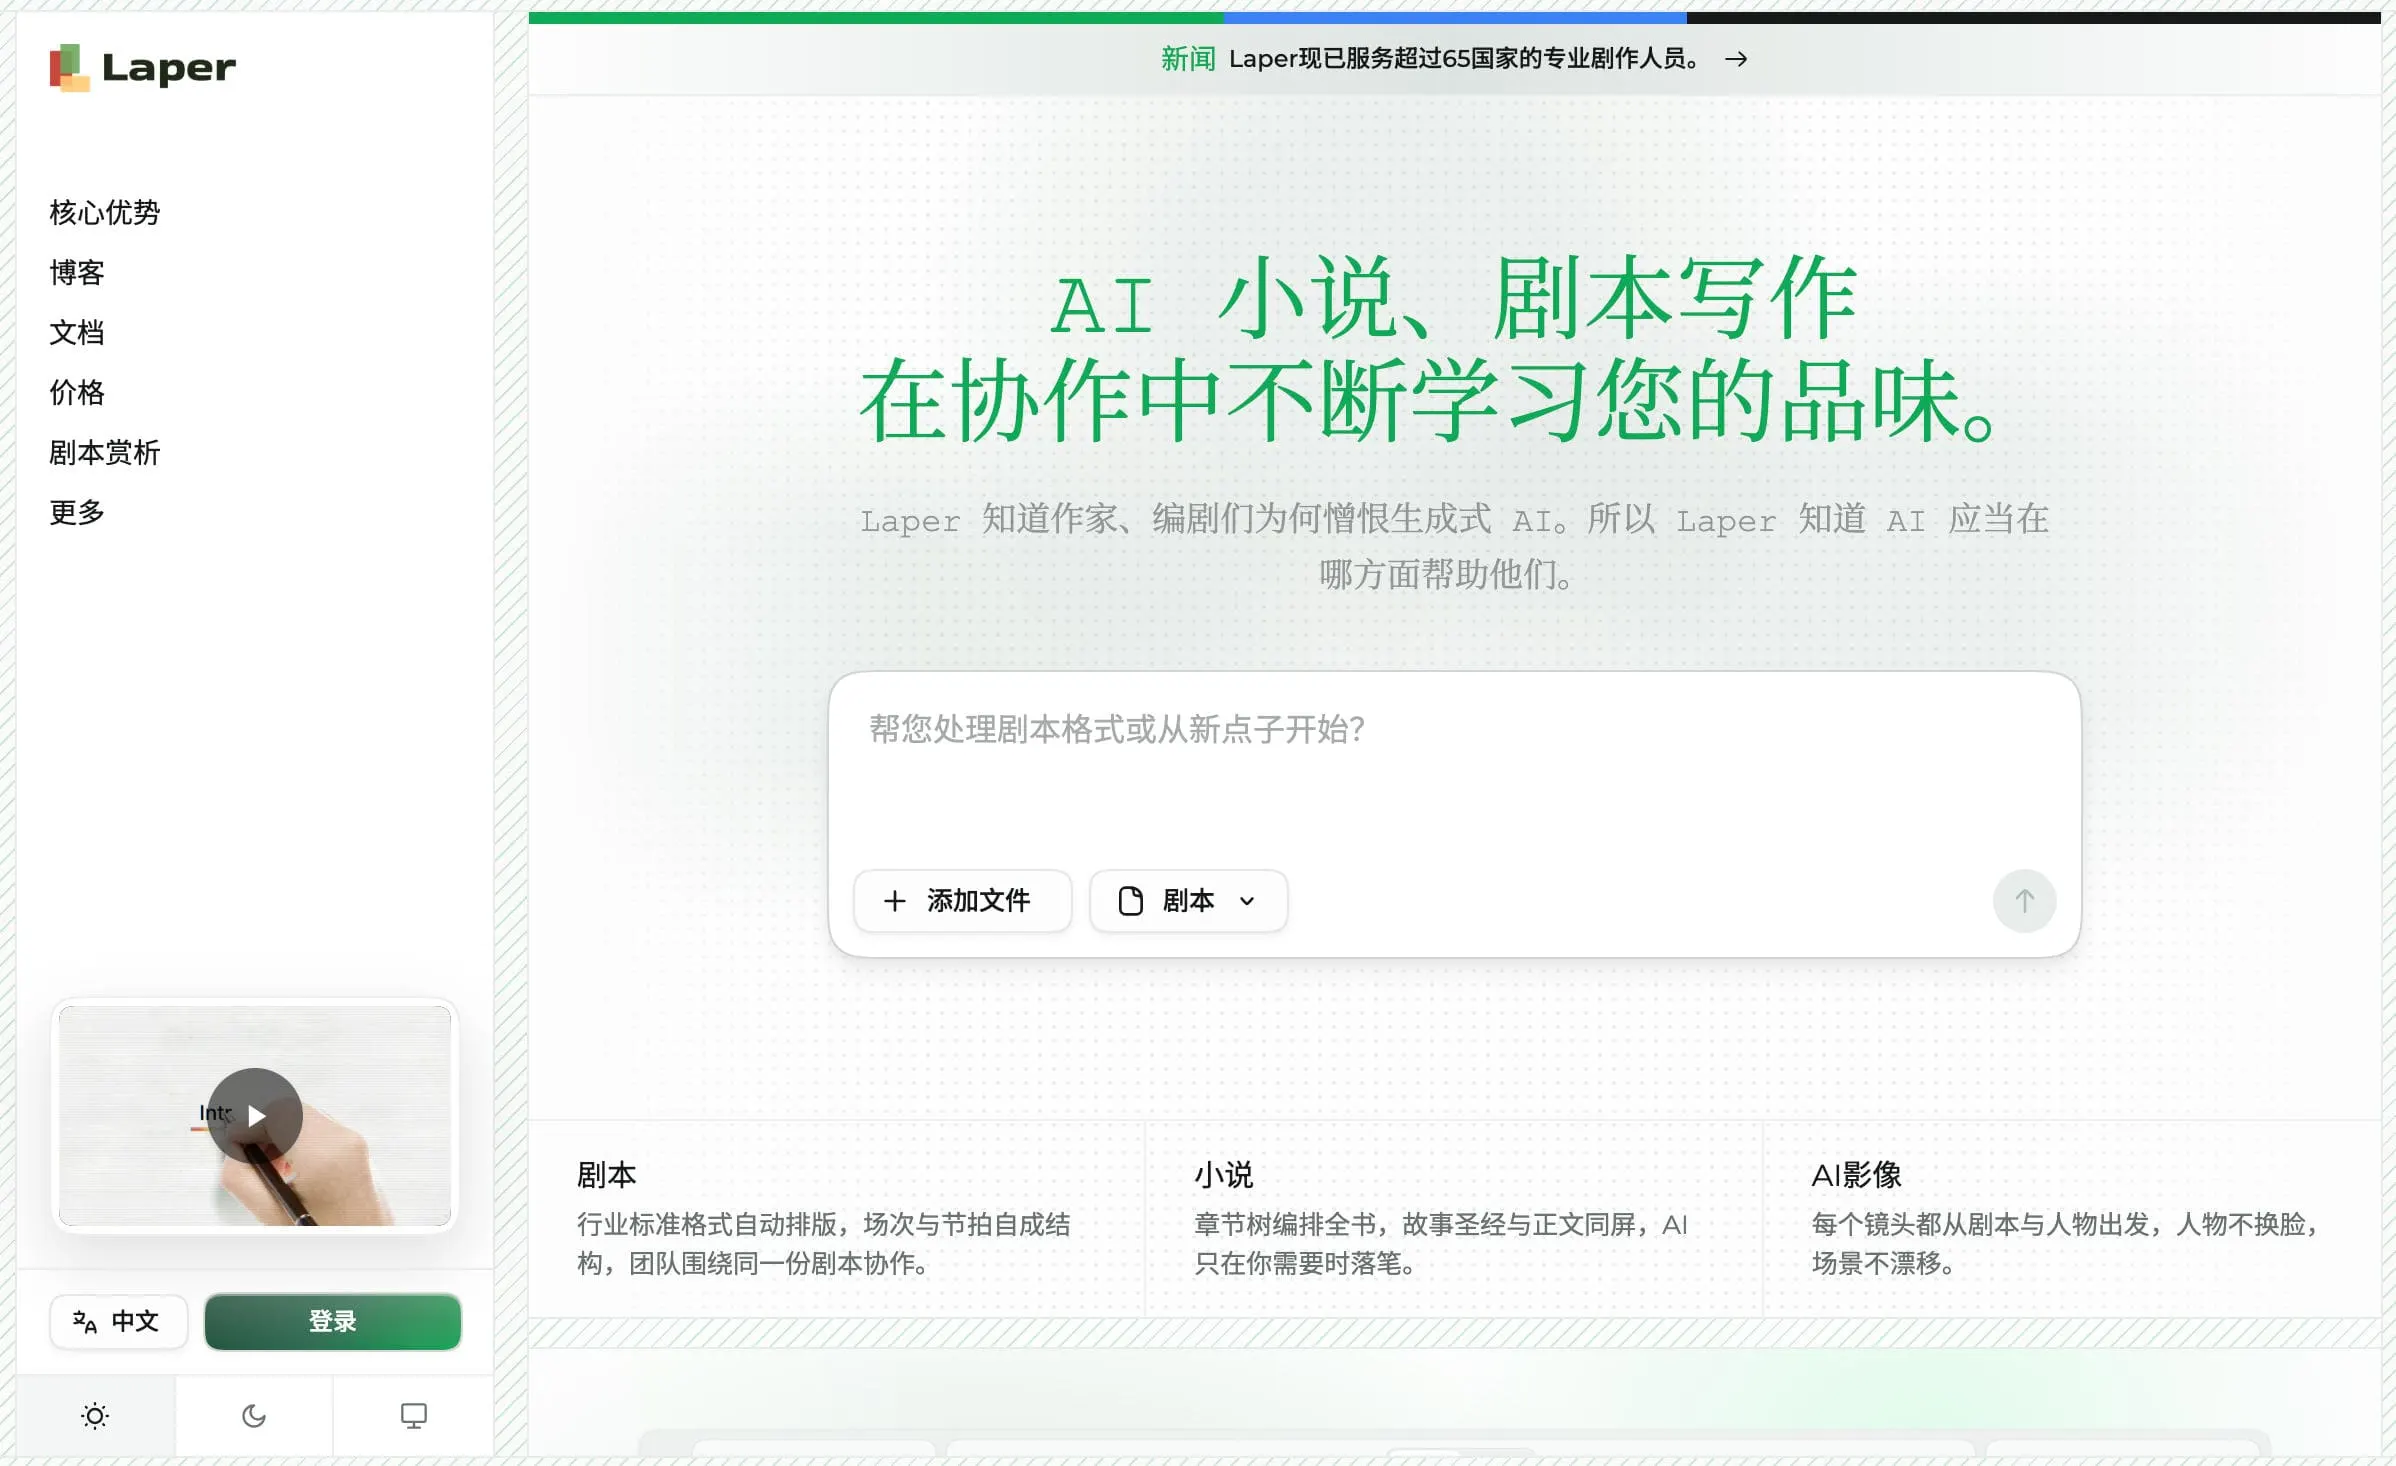Image resolution: width=2396 pixels, height=1466 pixels.
Task: Open the 新闻 announcement link
Action: [x=1454, y=59]
